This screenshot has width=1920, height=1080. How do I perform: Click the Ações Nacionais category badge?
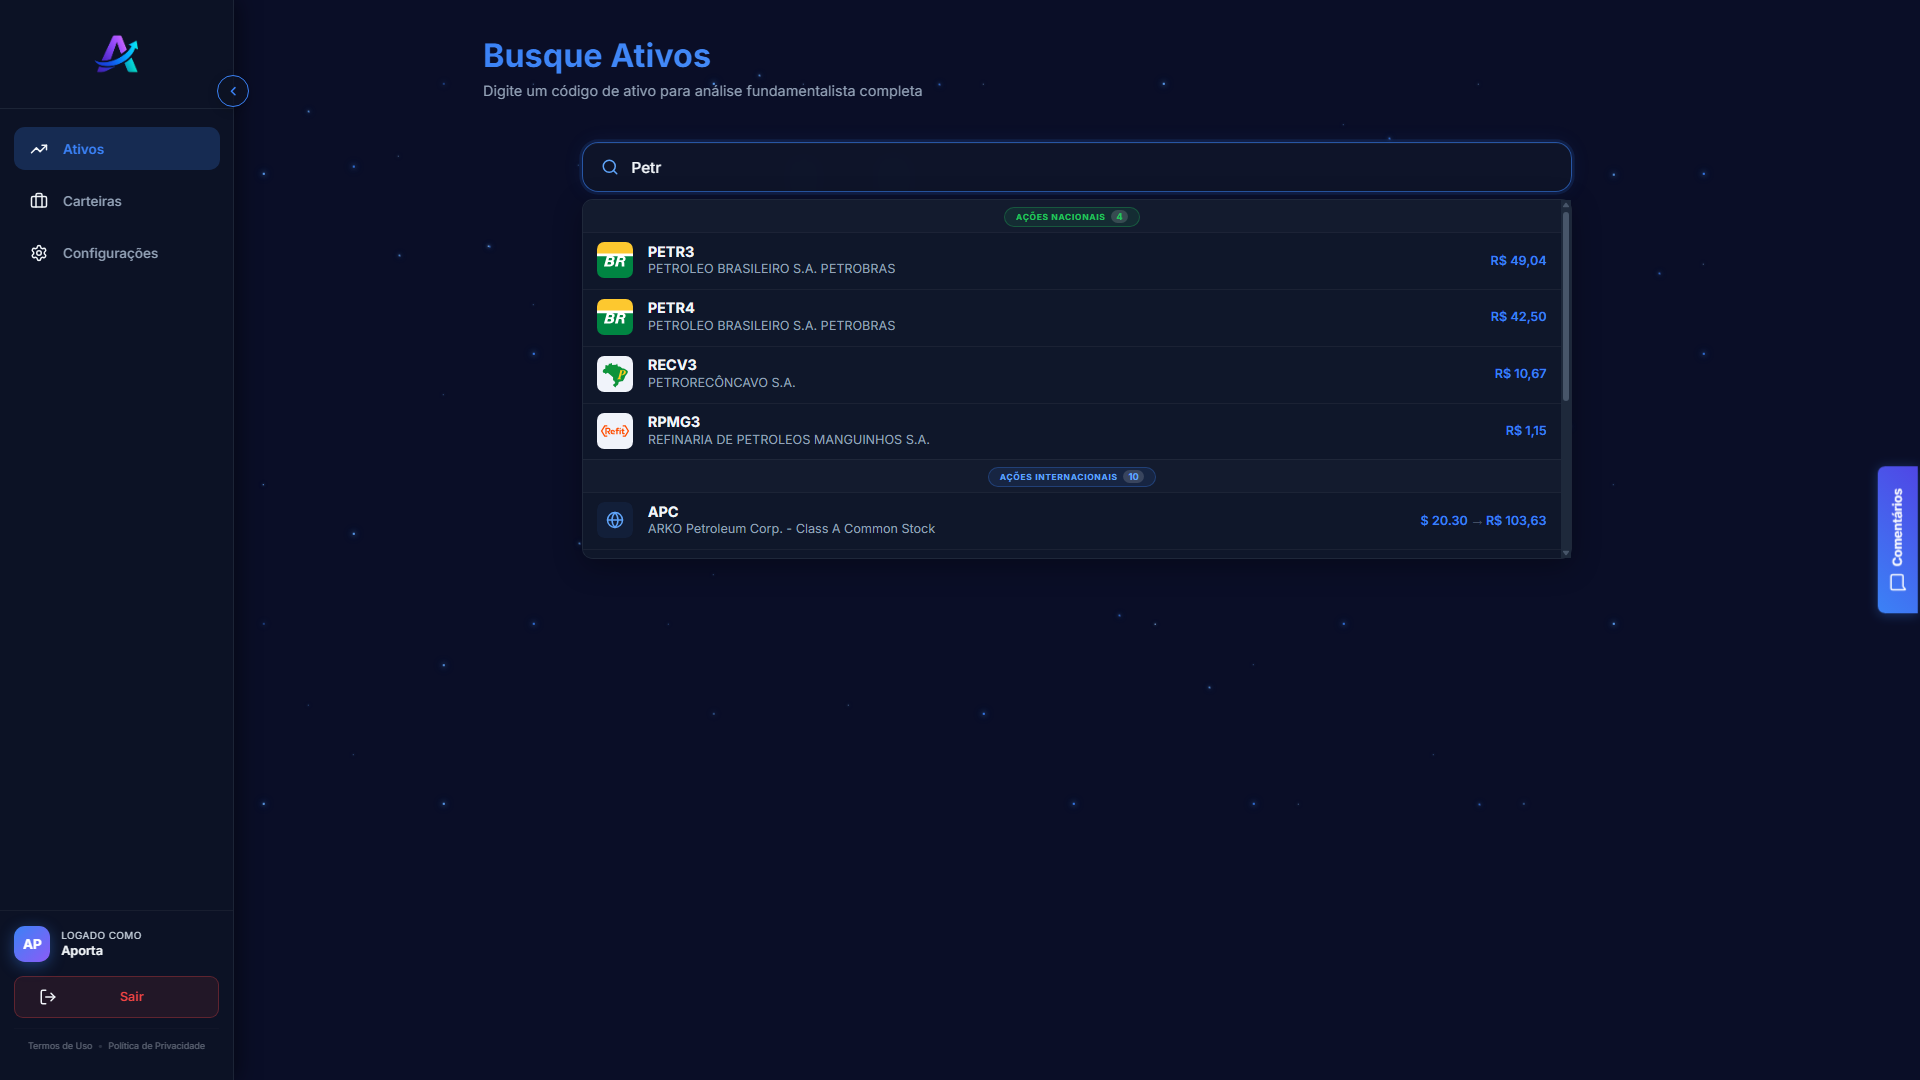pyautogui.click(x=1071, y=217)
